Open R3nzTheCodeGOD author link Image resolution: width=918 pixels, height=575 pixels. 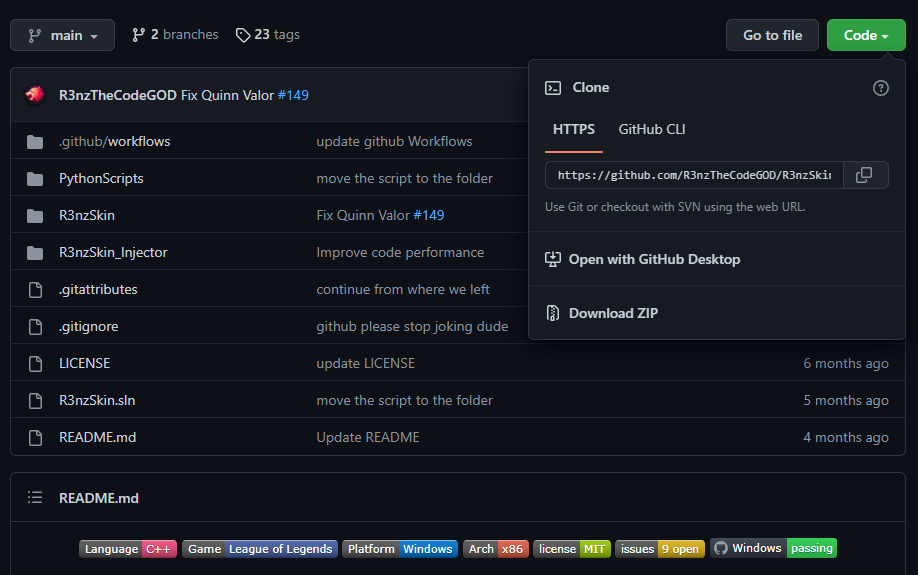point(118,95)
